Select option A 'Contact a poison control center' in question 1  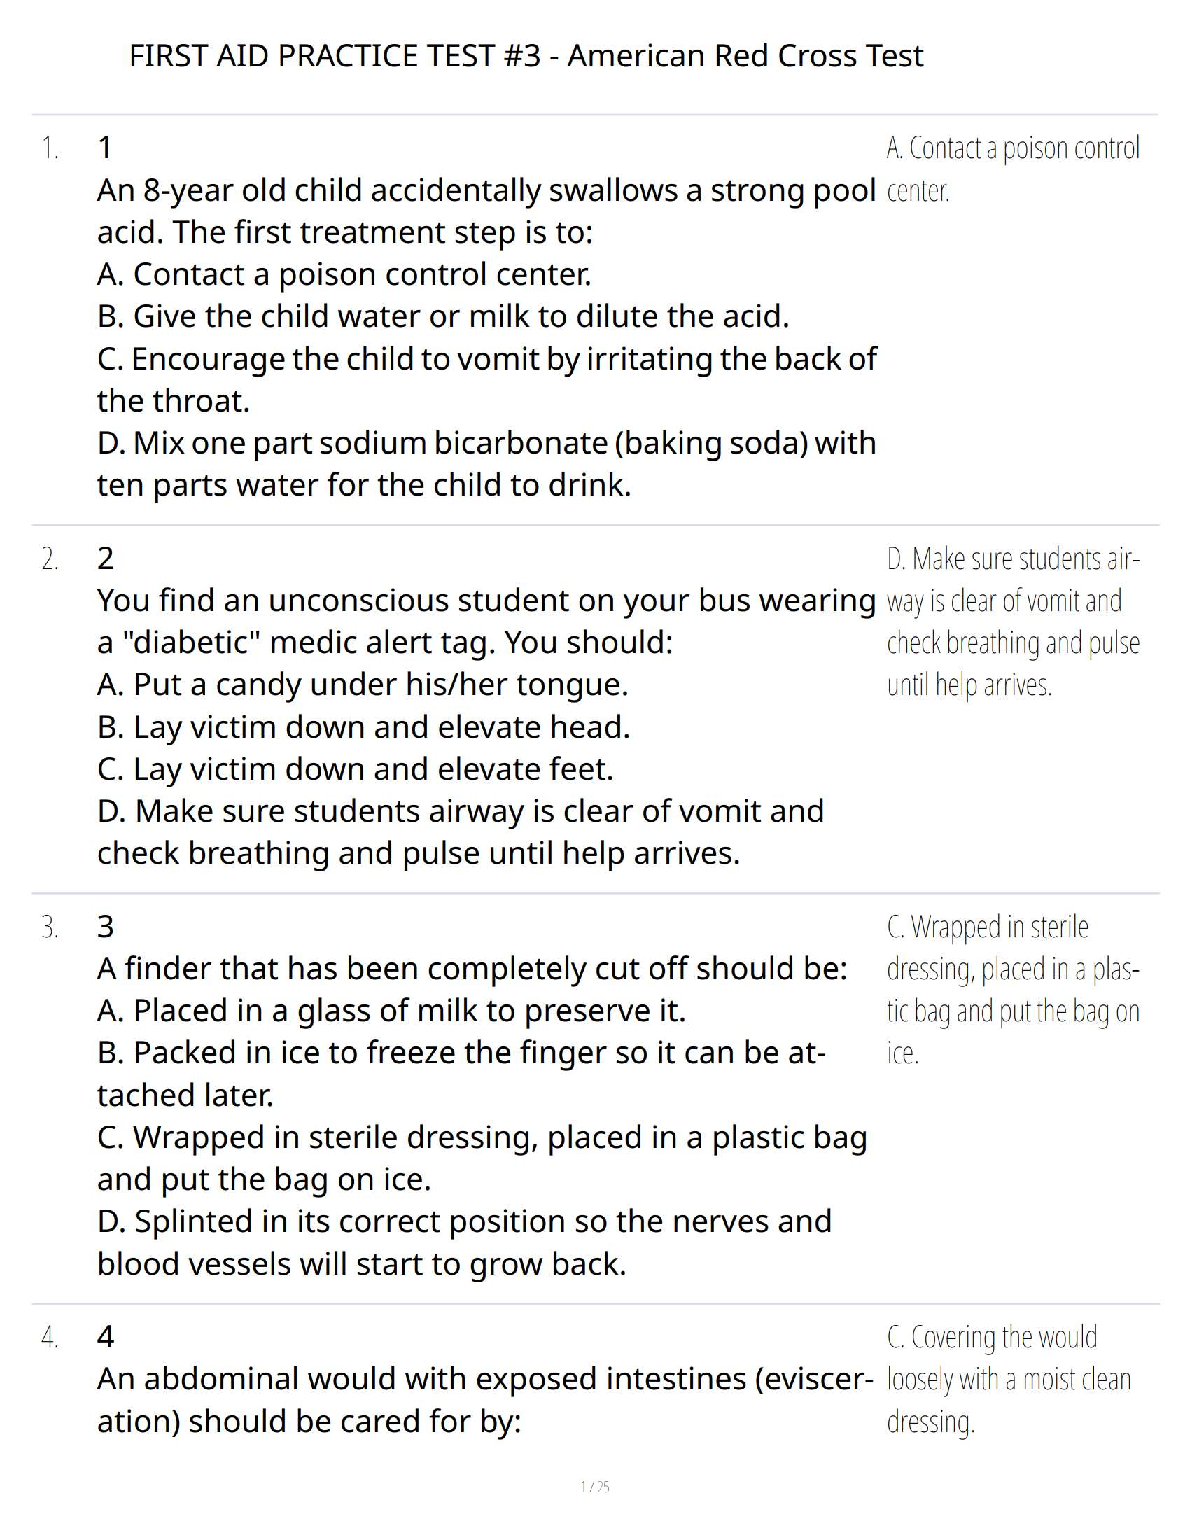click(x=344, y=274)
